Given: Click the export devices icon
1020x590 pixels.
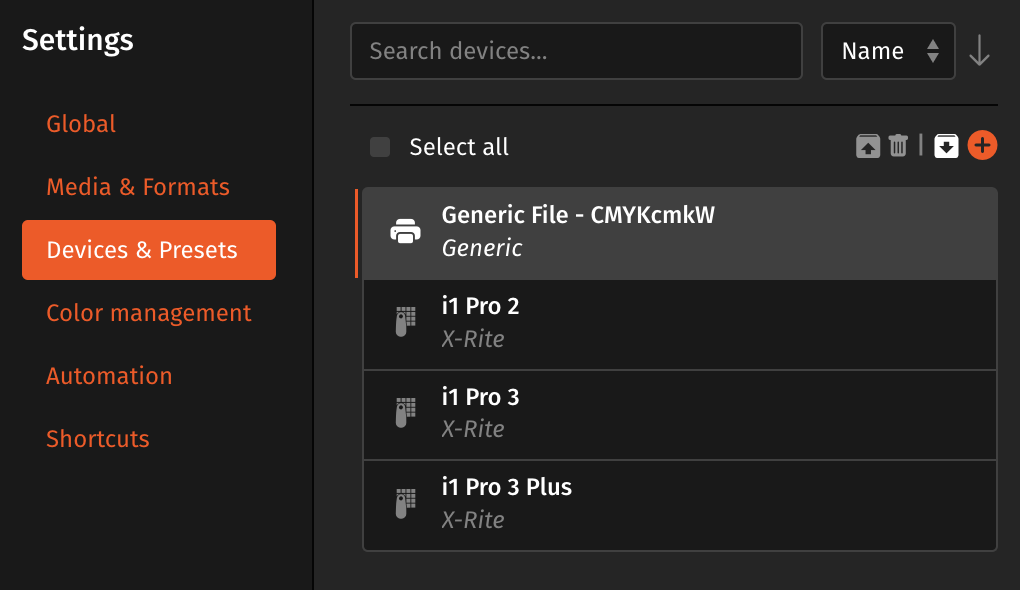Looking at the screenshot, I should pyautogui.click(x=866, y=145).
